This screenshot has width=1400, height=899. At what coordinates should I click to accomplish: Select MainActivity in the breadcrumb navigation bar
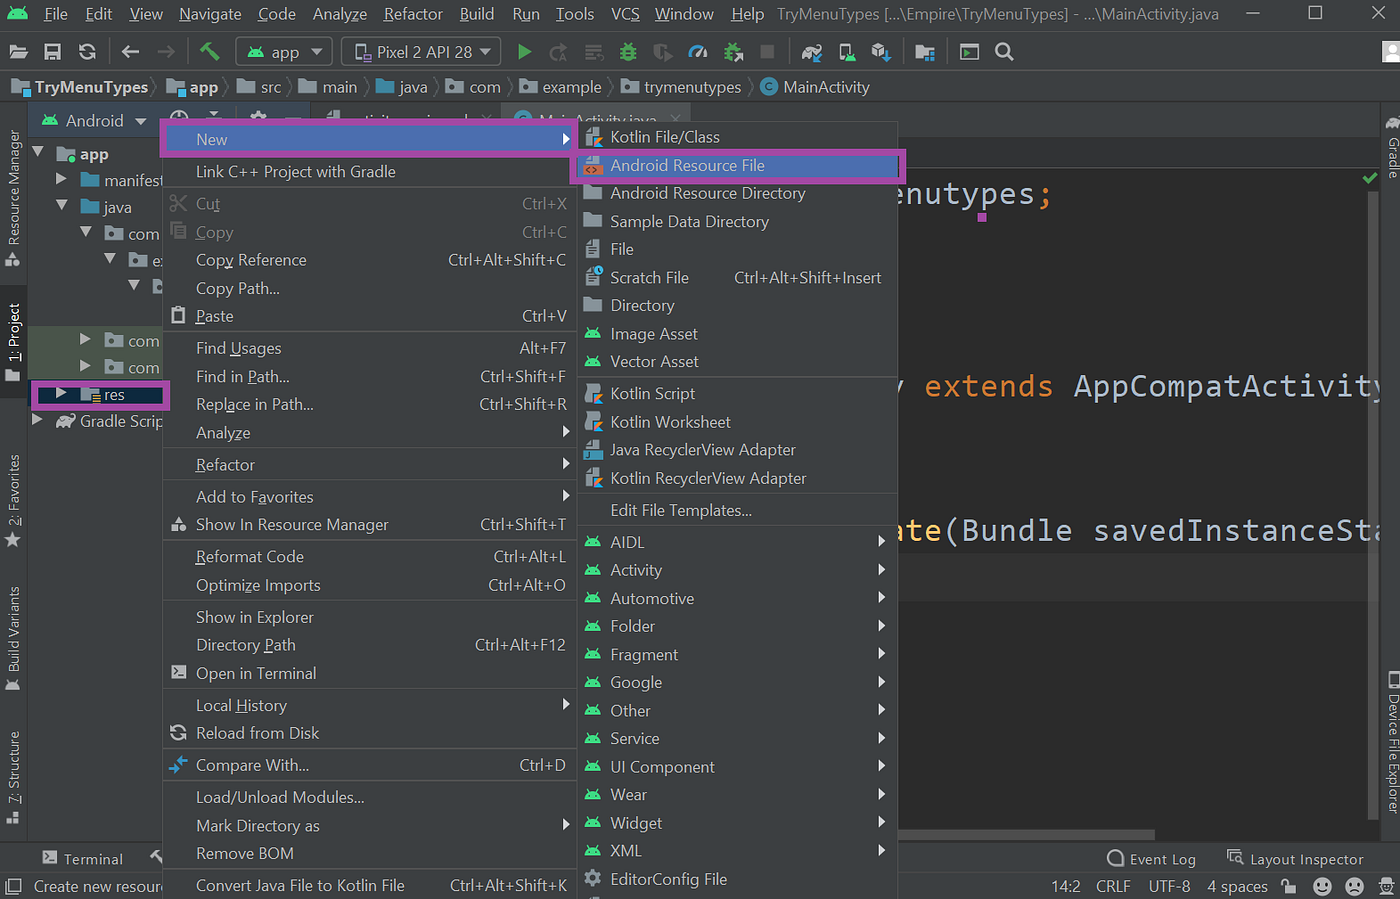pos(824,86)
